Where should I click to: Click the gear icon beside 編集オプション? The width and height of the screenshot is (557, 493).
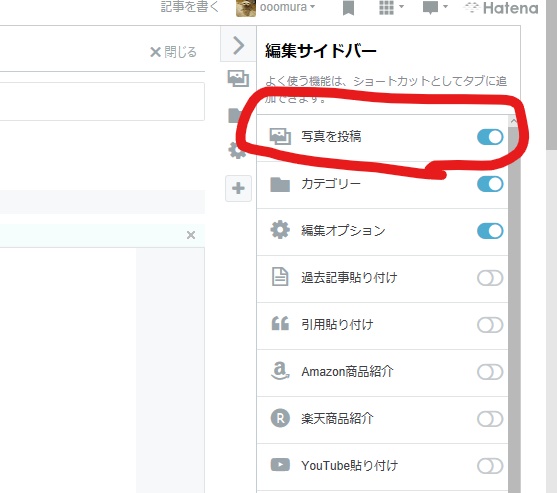click(x=280, y=230)
